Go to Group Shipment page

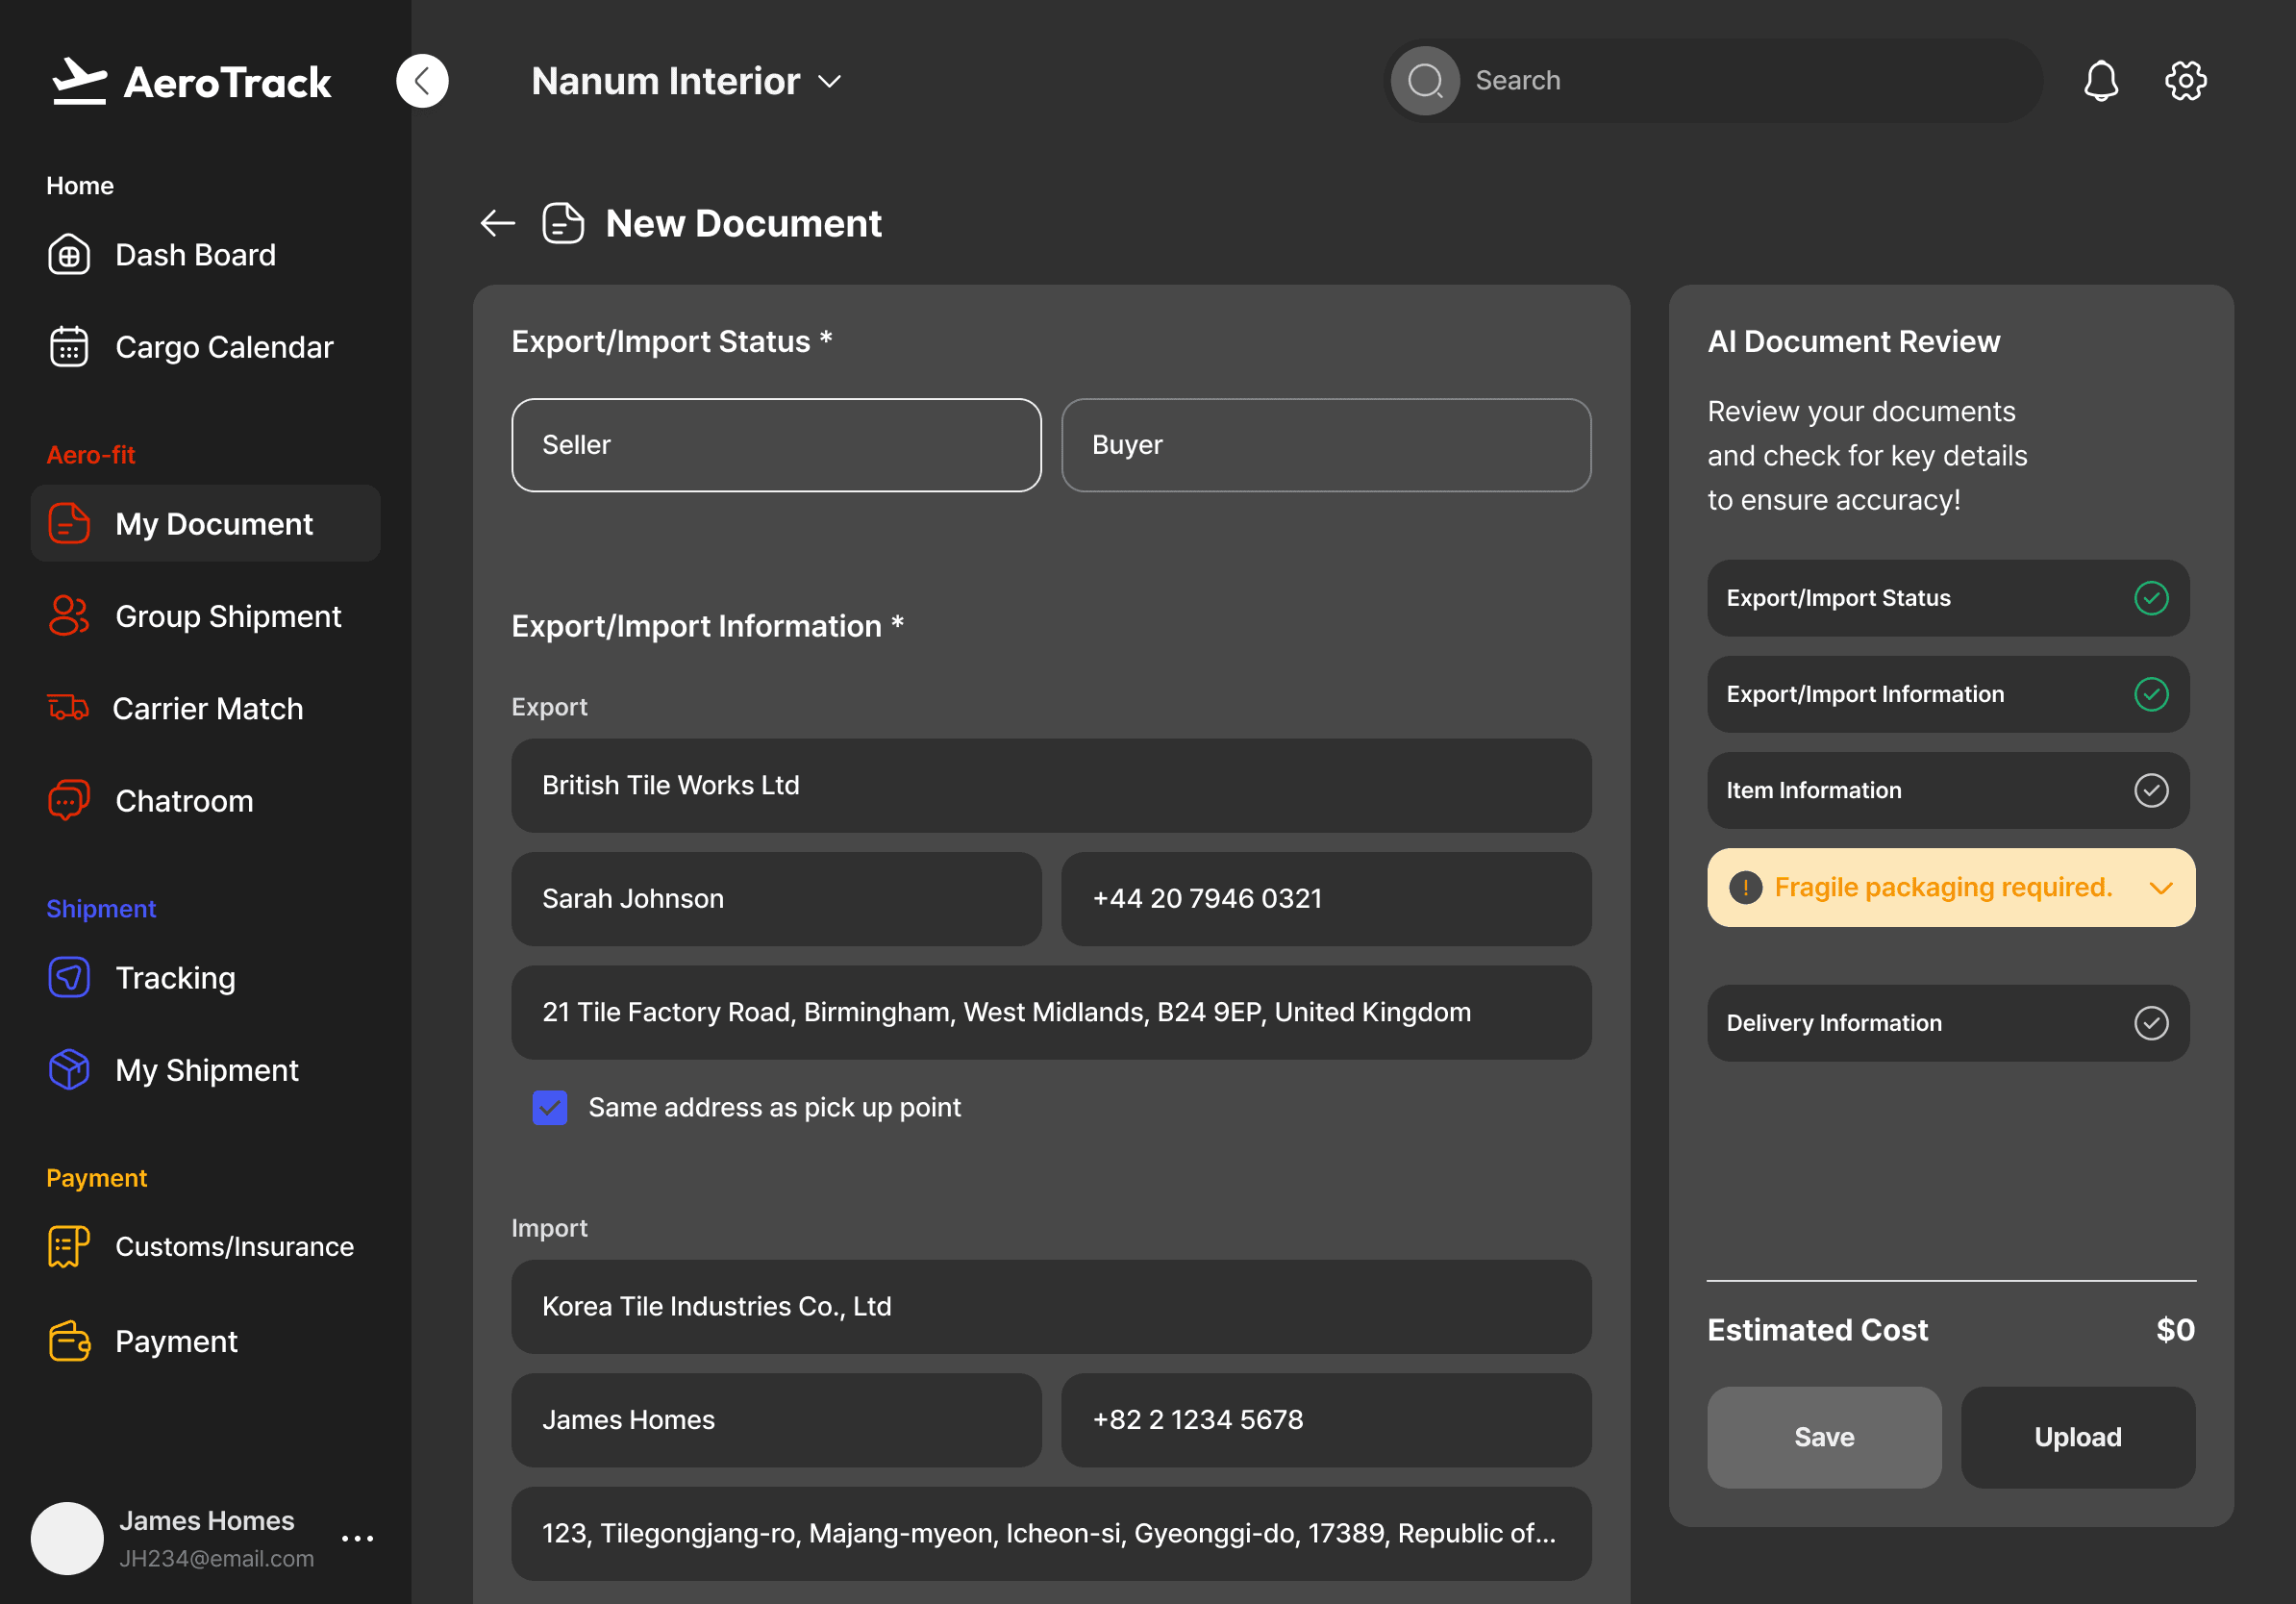[x=228, y=616]
